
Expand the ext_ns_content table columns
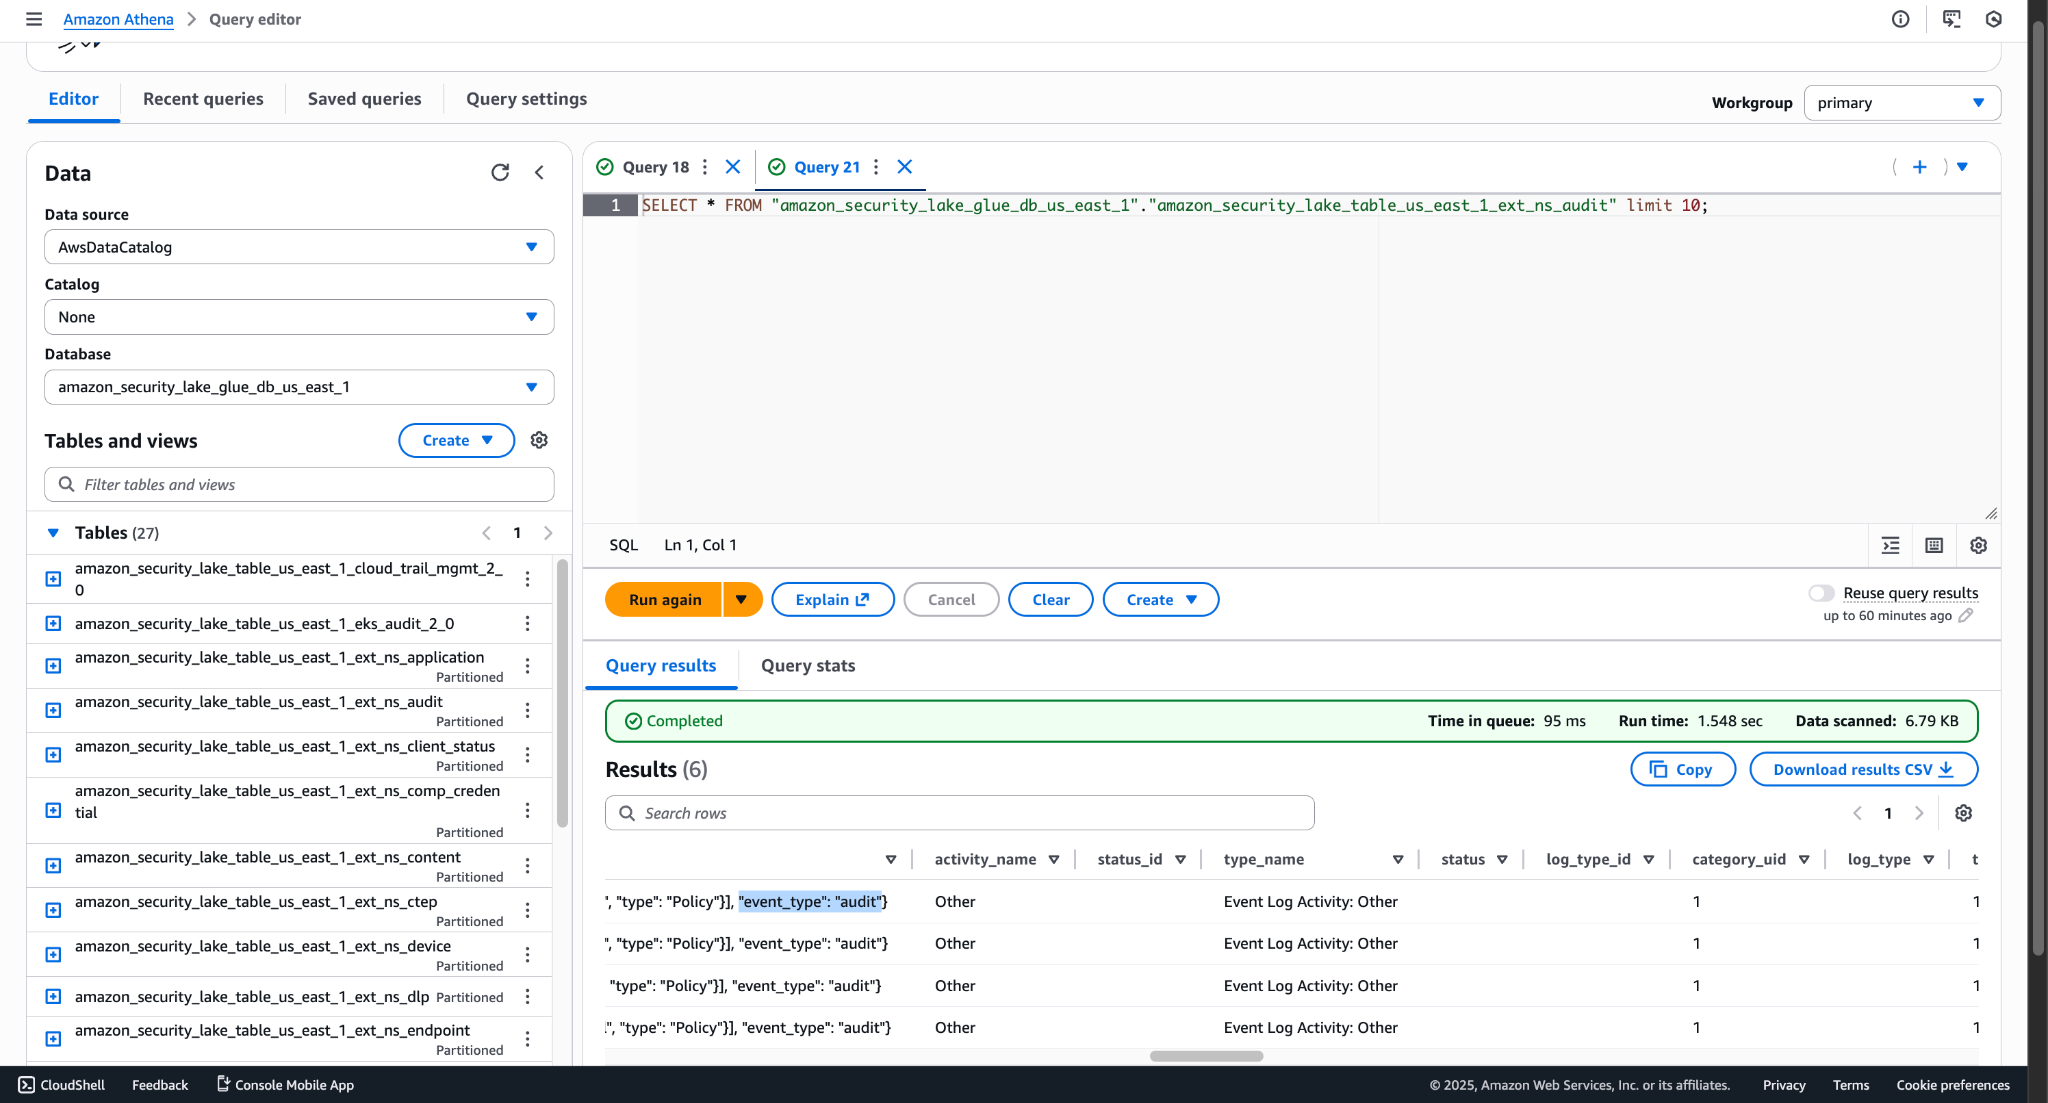point(54,866)
